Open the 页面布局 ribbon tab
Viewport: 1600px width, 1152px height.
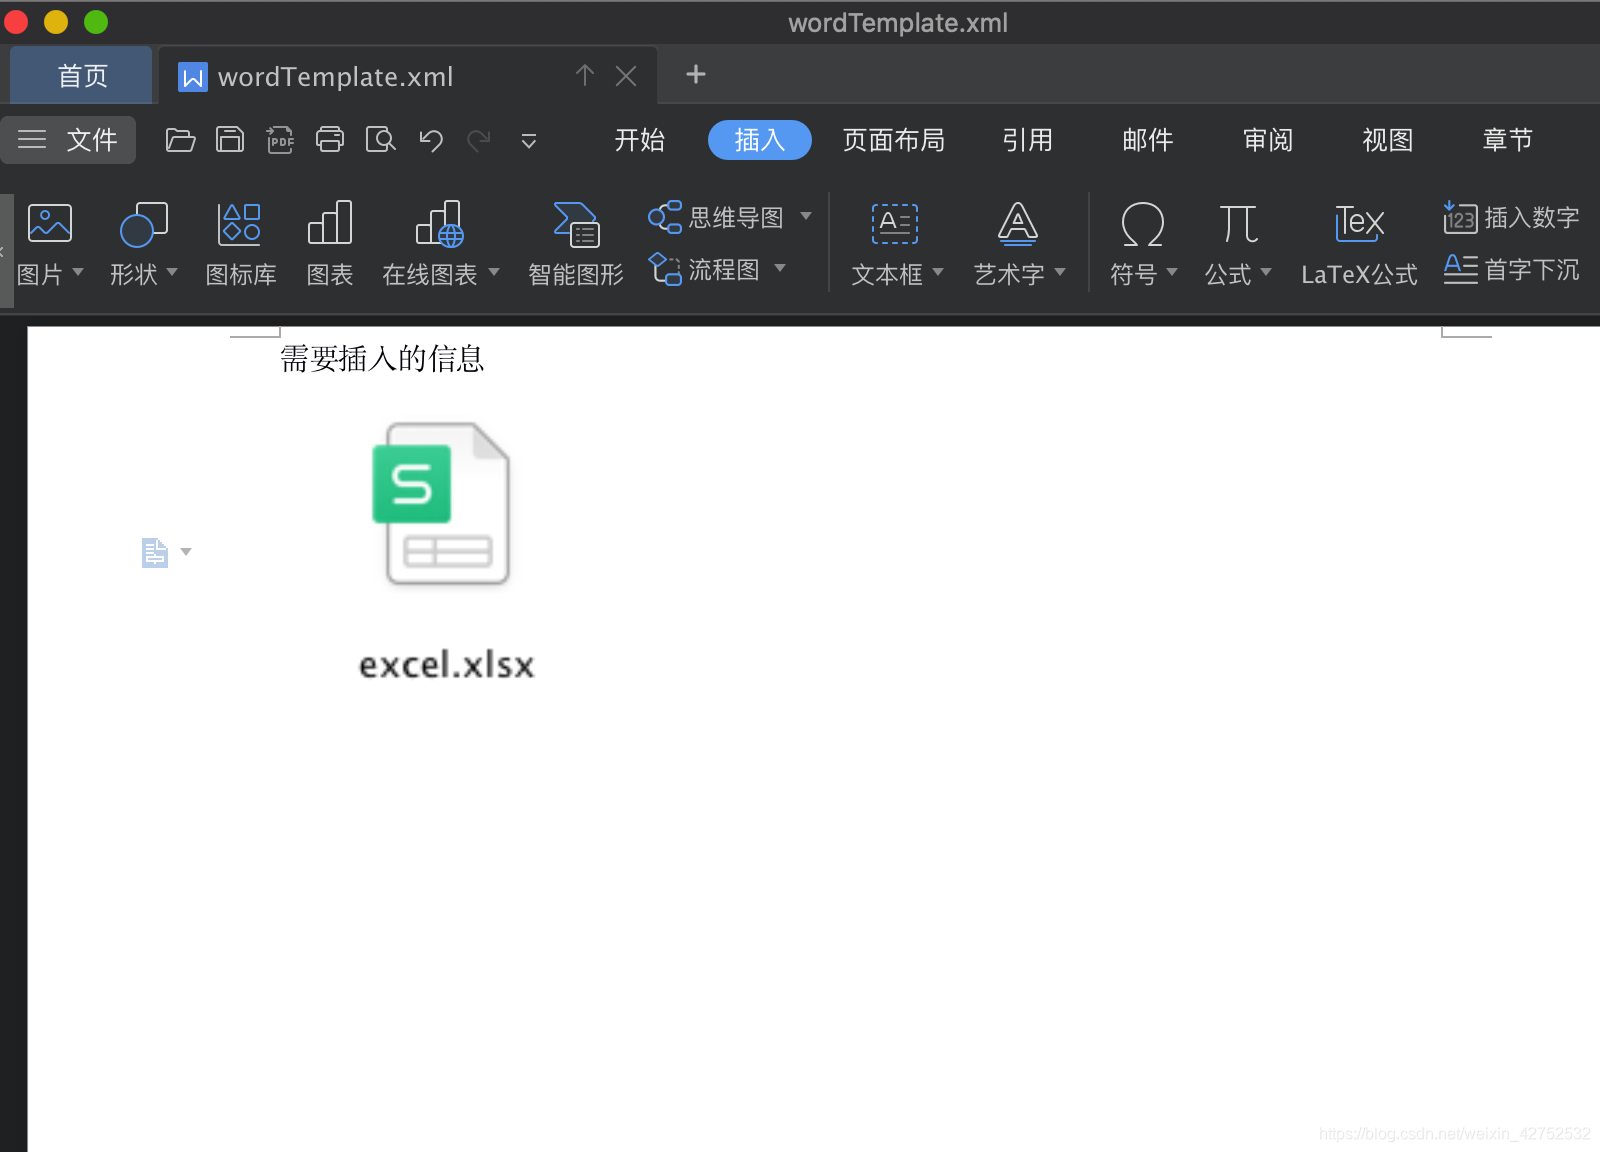point(894,140)
